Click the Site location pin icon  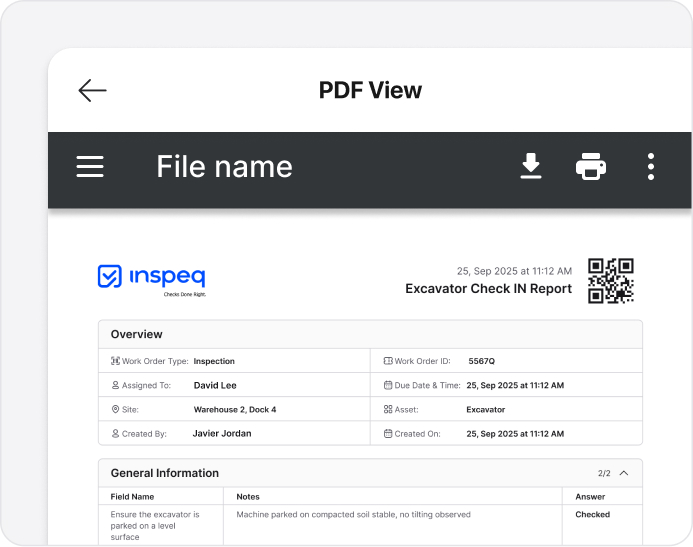pos(115,410)
